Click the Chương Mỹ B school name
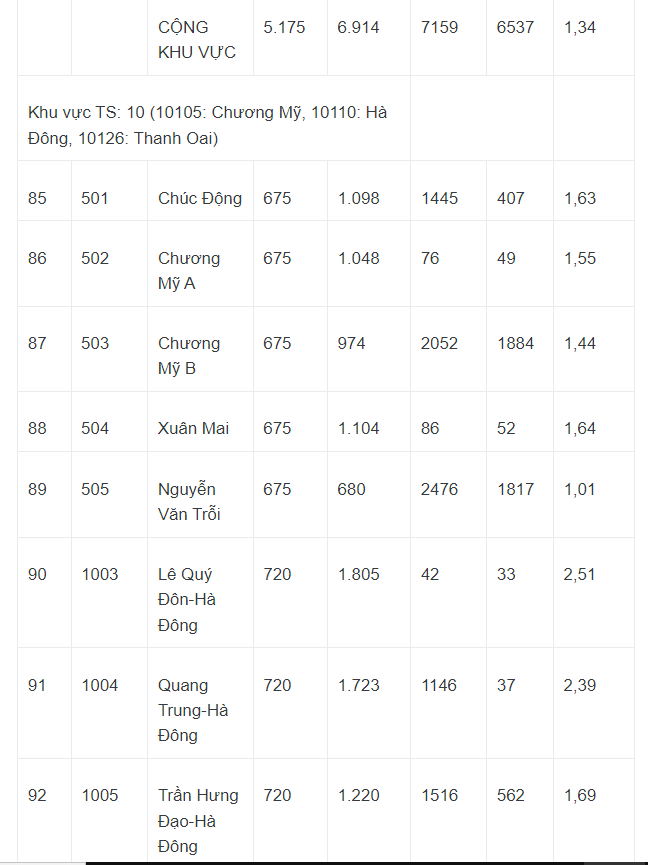 (189, 356)
